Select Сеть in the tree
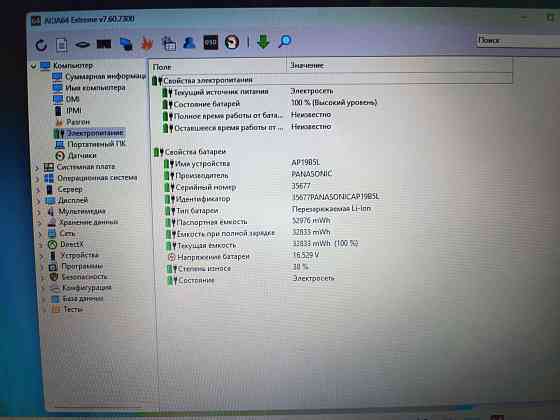 67,234
